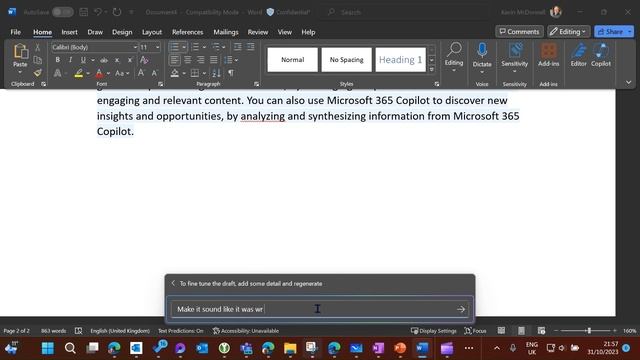This screenshot has width=640, height=360.
Task: Expand line spacing options dropdown
Action: (236, 60)
